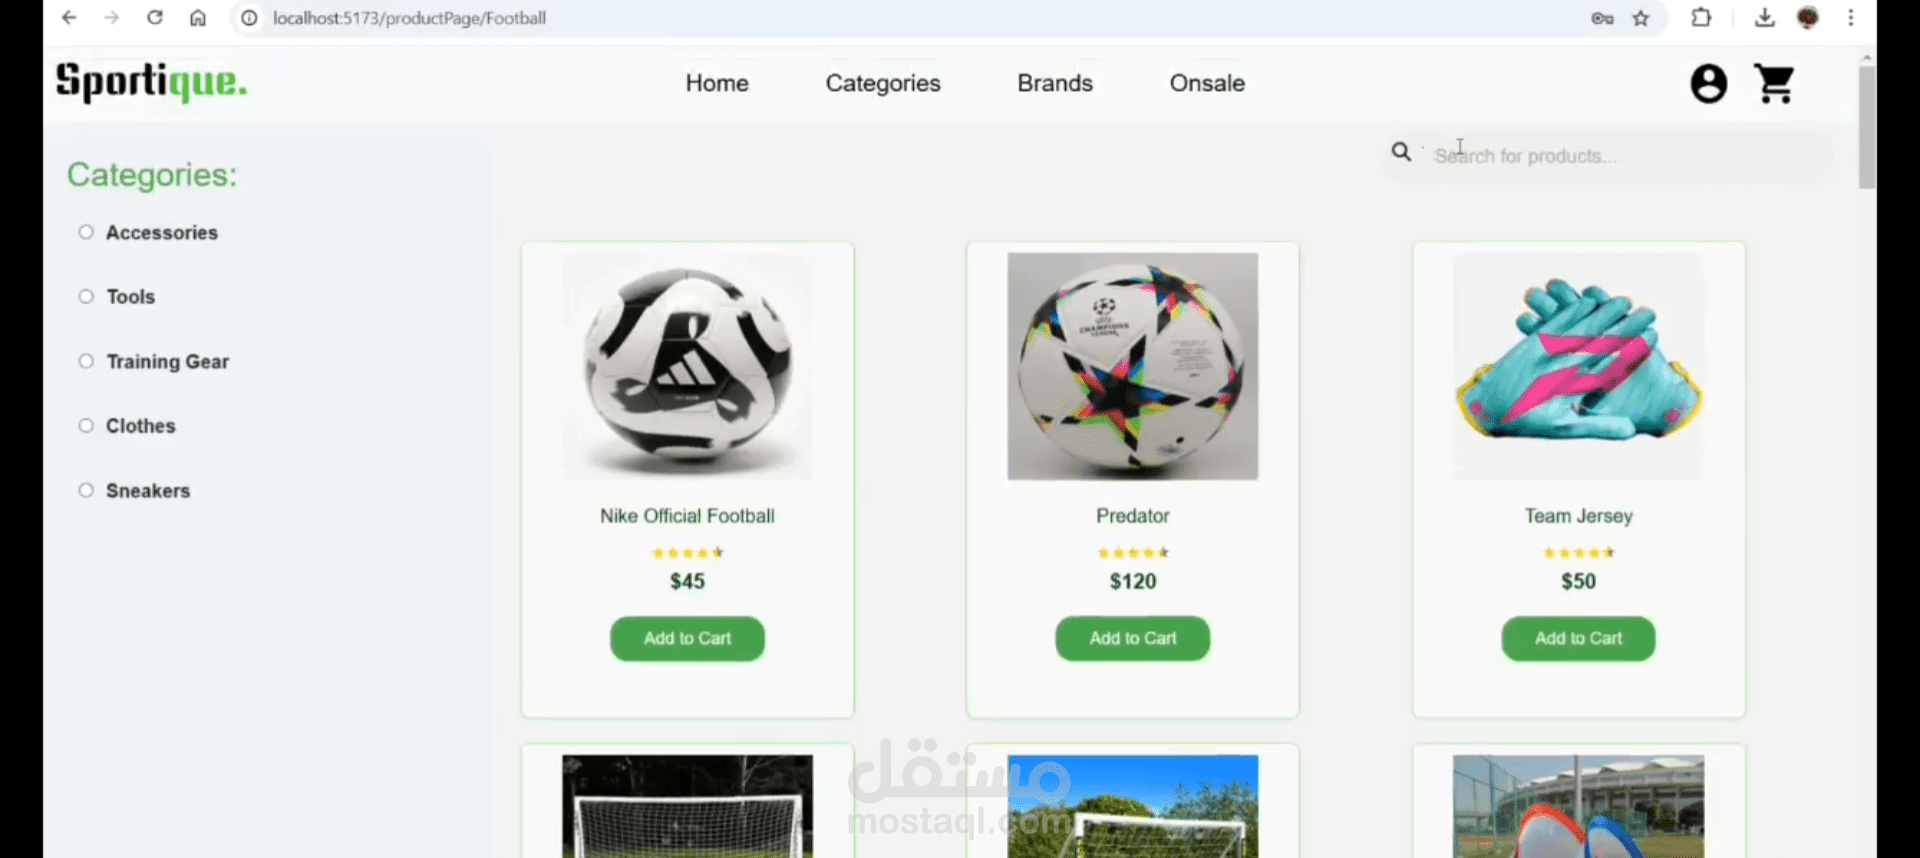
Task: Select the Tools category radio button
Action: (86, 296)
